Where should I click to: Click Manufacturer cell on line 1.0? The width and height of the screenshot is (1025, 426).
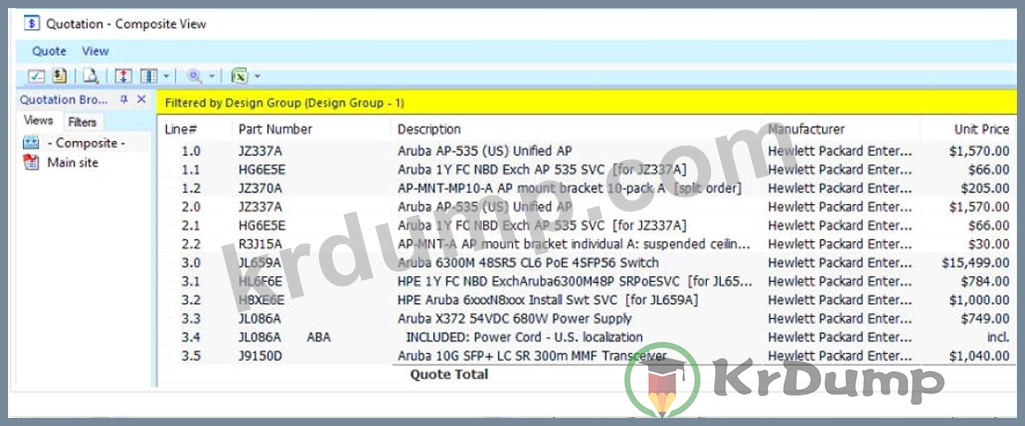(x=839, y=151)
